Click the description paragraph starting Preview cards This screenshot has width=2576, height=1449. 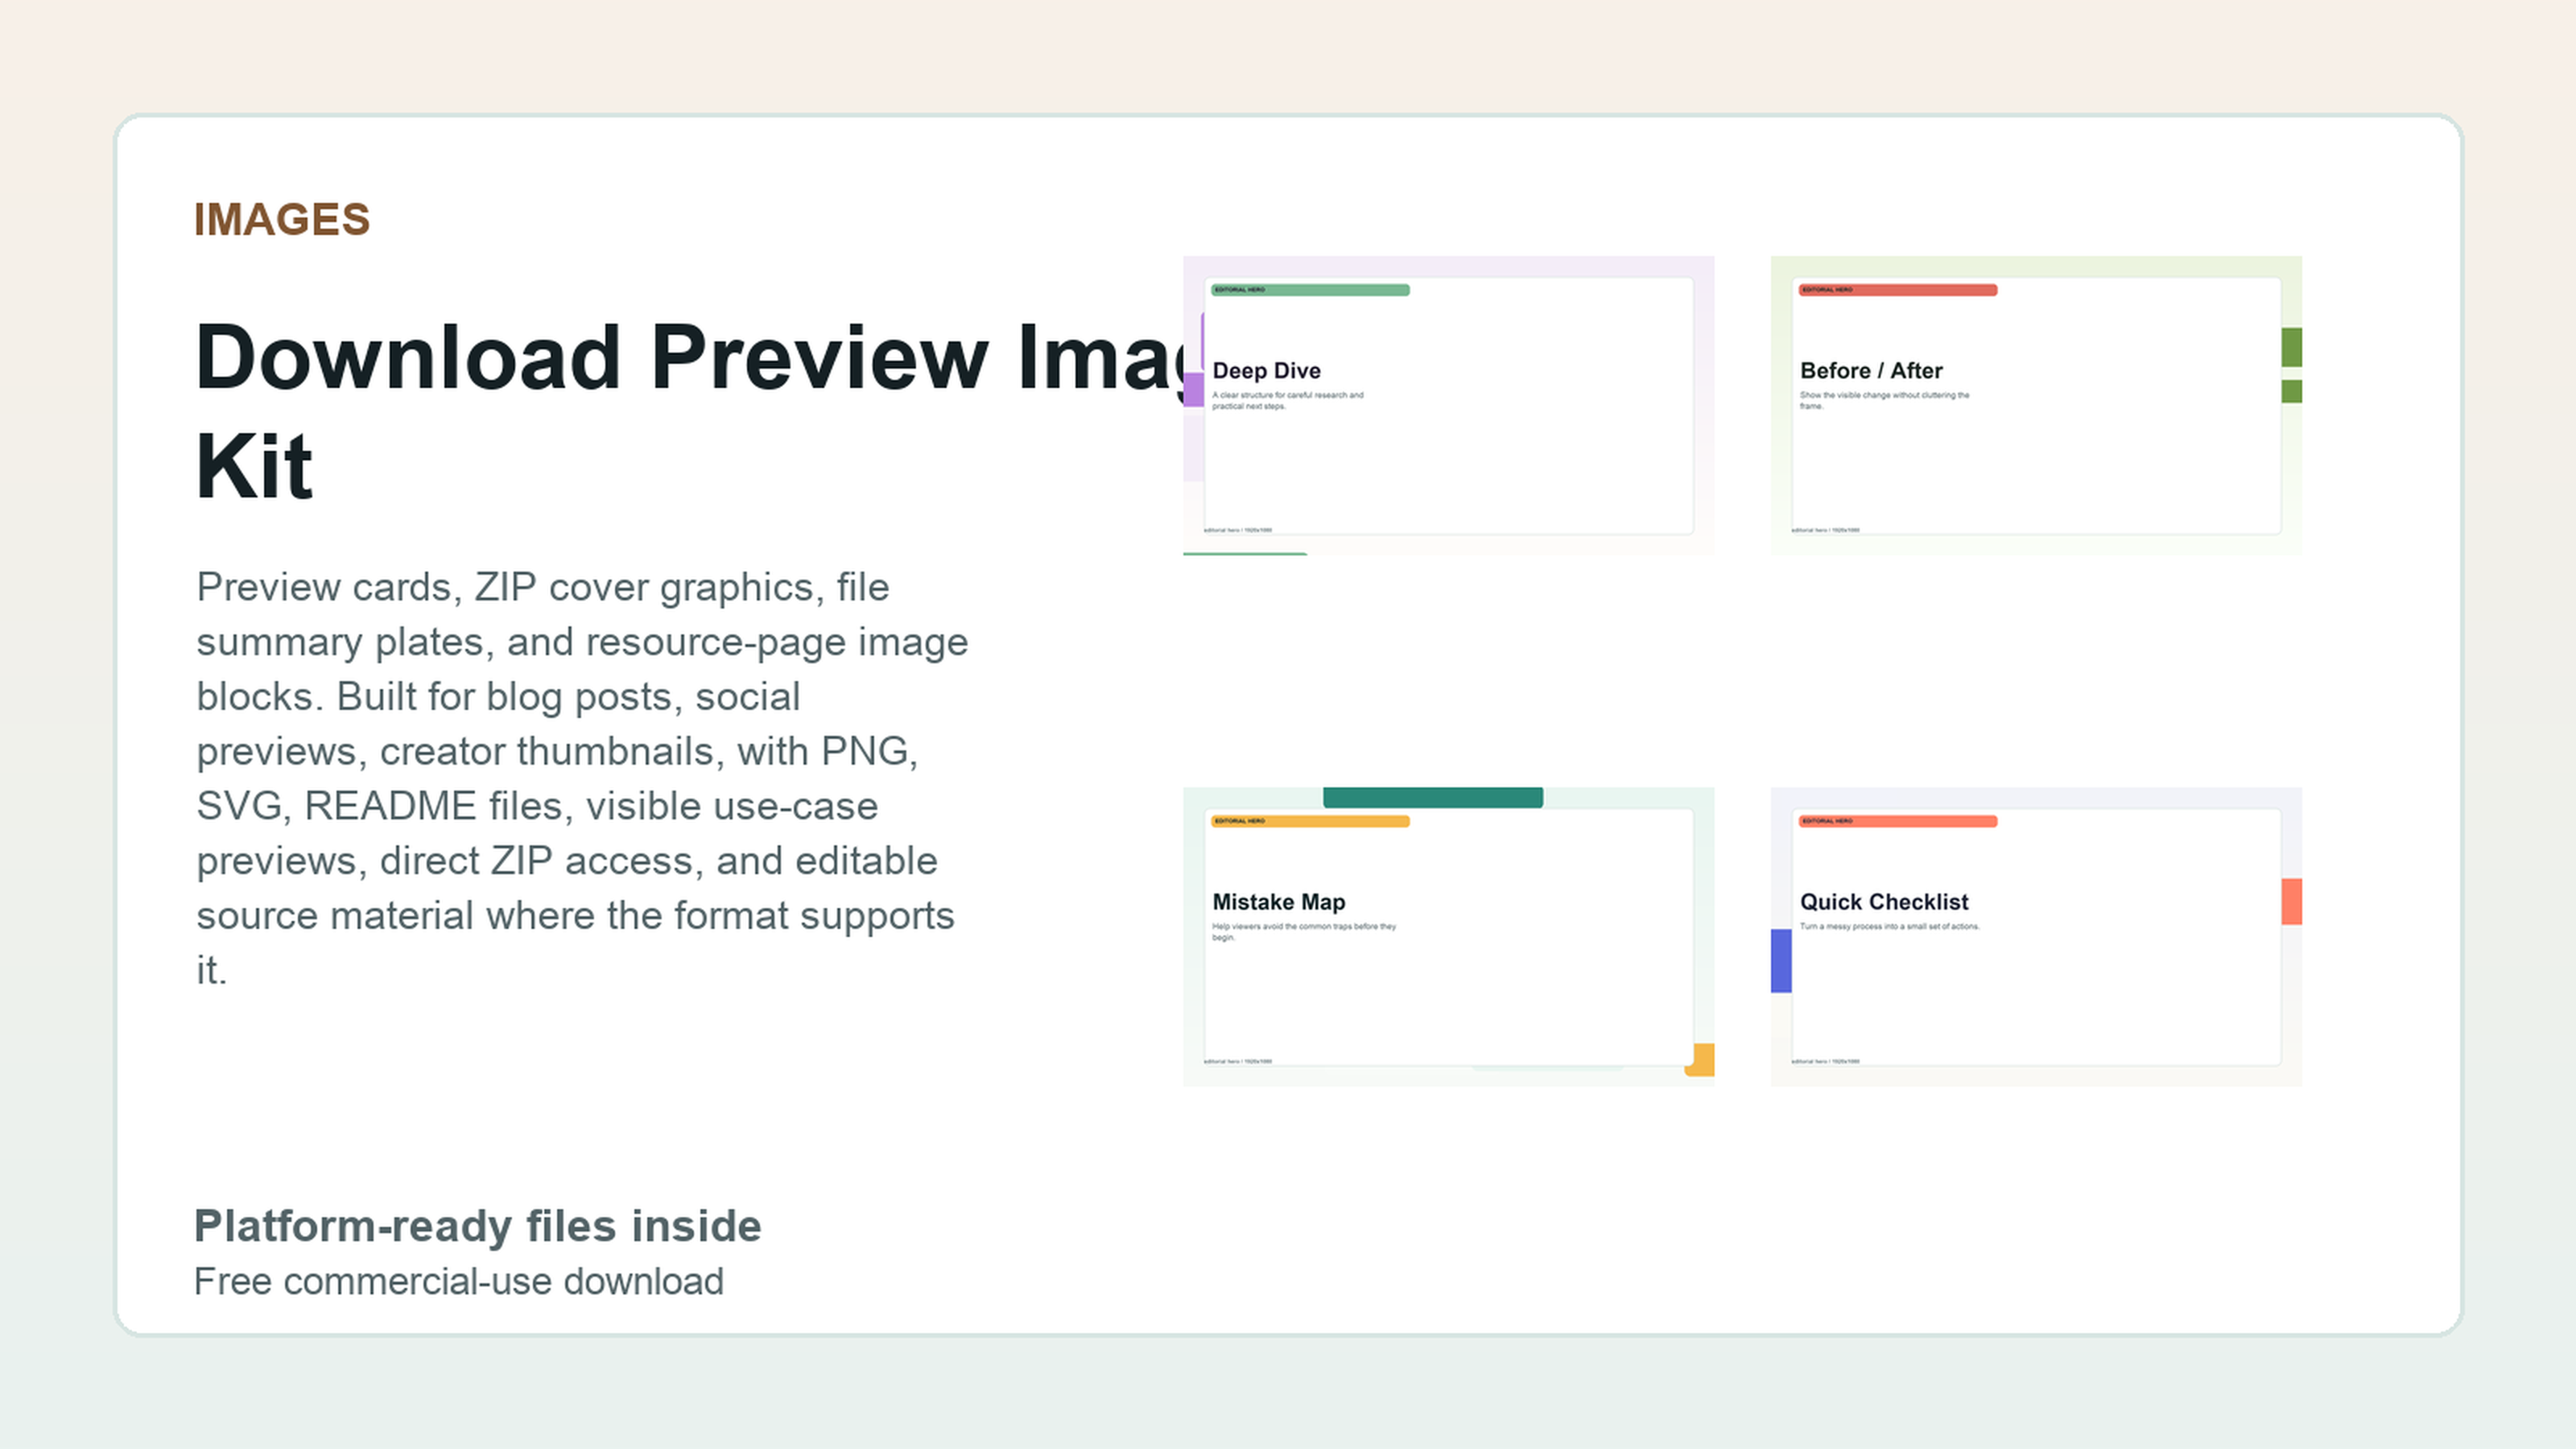point(582,778)
